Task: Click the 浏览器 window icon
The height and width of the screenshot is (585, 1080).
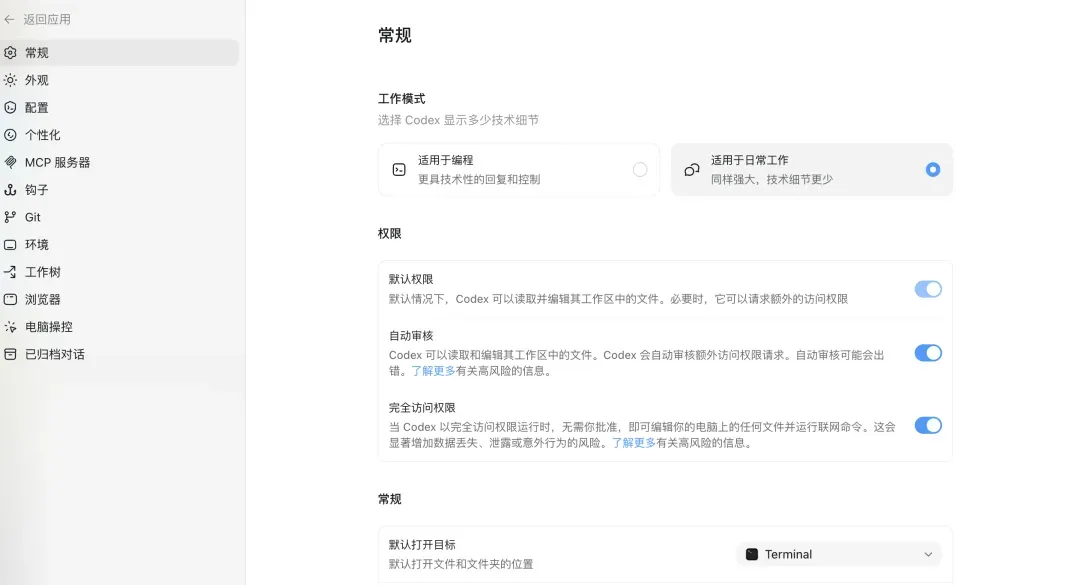Action: tap(10, 299)
